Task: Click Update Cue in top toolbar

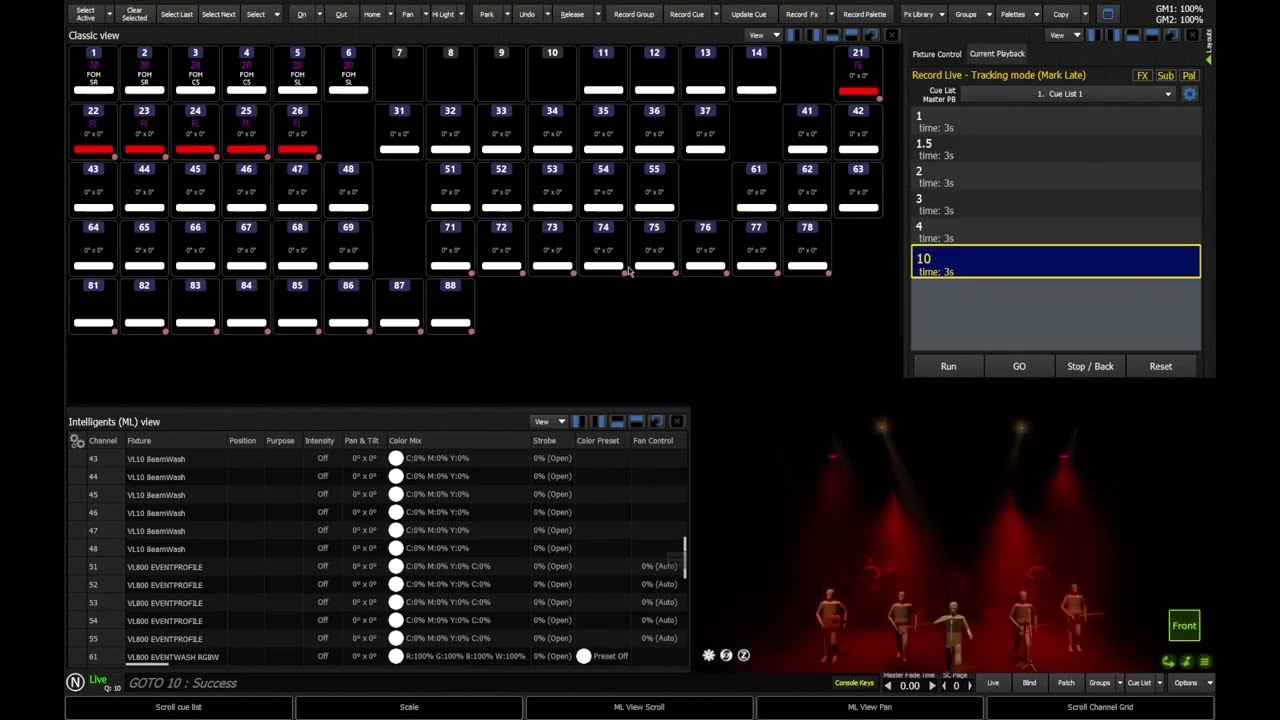Action: 748,14
